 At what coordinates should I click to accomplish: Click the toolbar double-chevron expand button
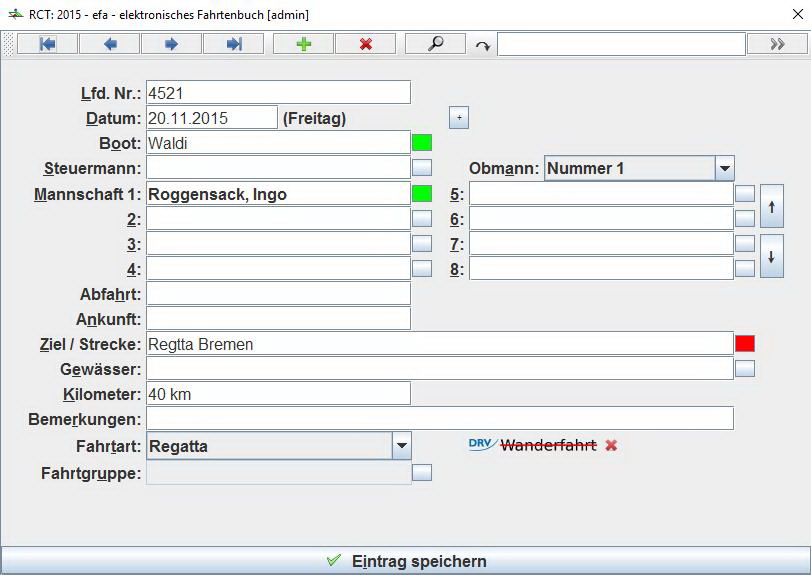pos(778,44)
